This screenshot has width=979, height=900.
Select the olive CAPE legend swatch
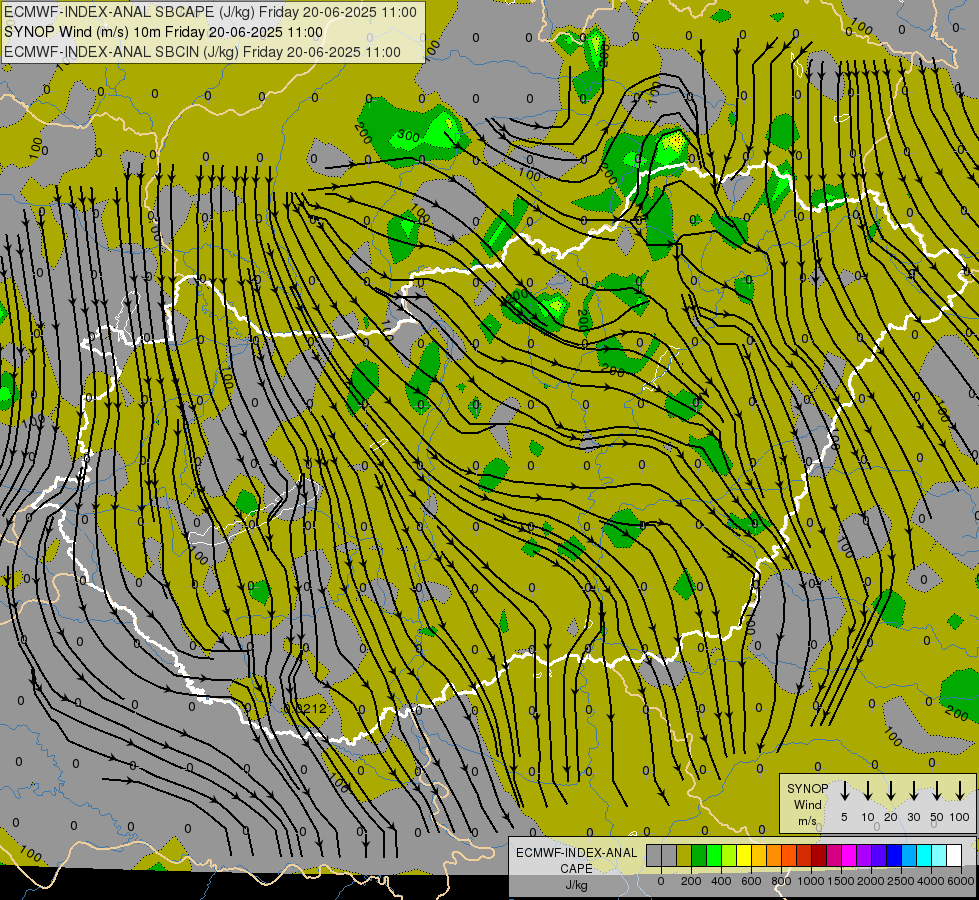click(x=684, y=855)
